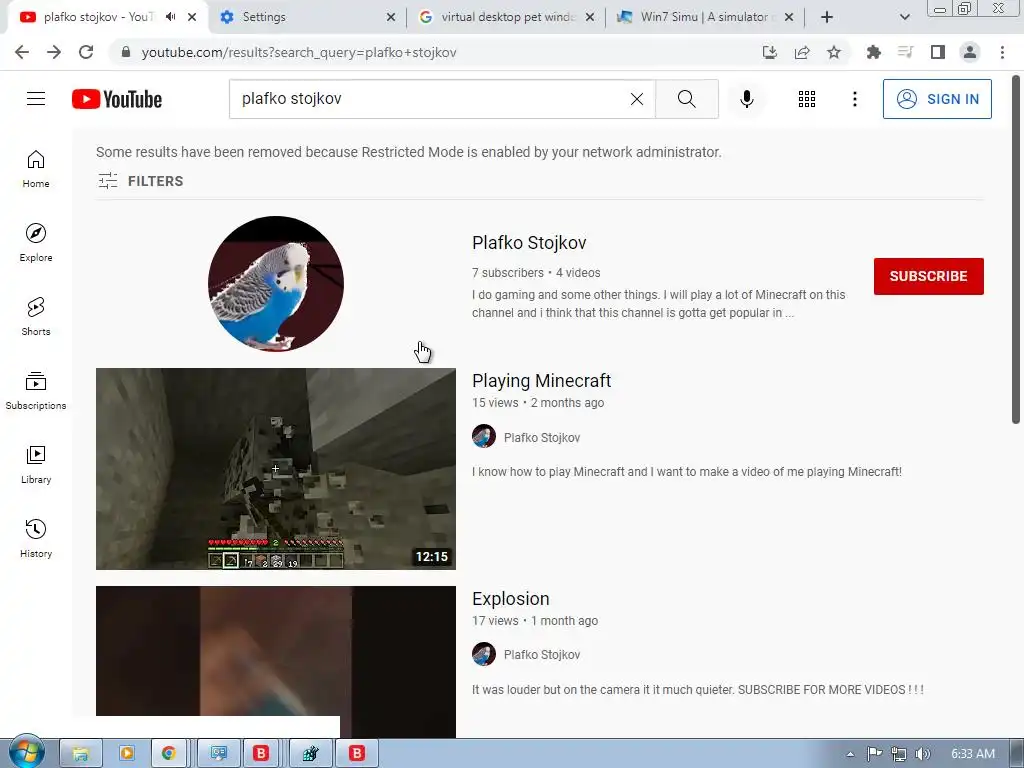
Task: Open History in the sidebar
Action: point(36,538)
